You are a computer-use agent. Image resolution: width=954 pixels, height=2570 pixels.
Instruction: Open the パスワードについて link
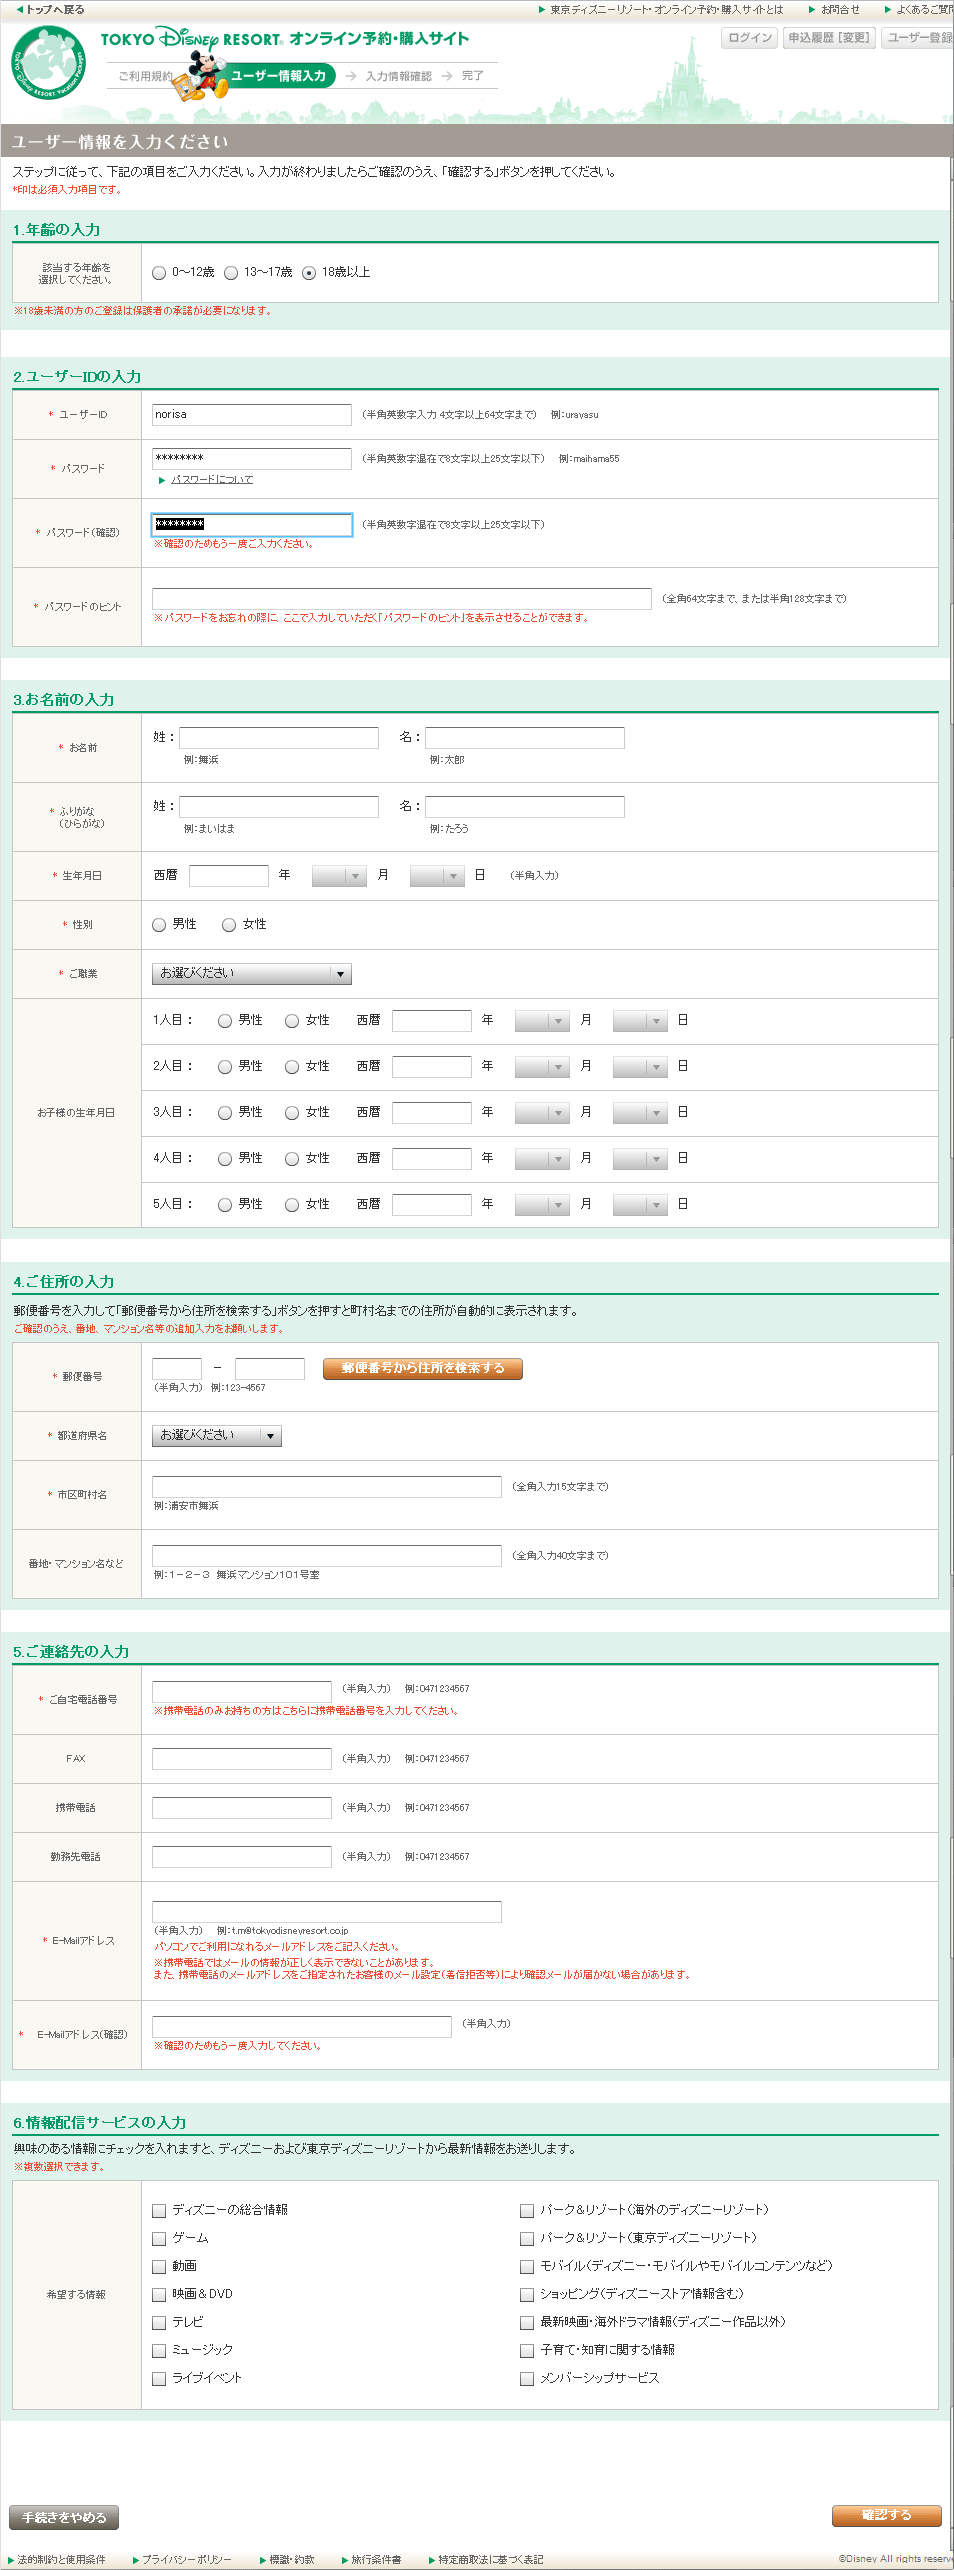point(211,480)
